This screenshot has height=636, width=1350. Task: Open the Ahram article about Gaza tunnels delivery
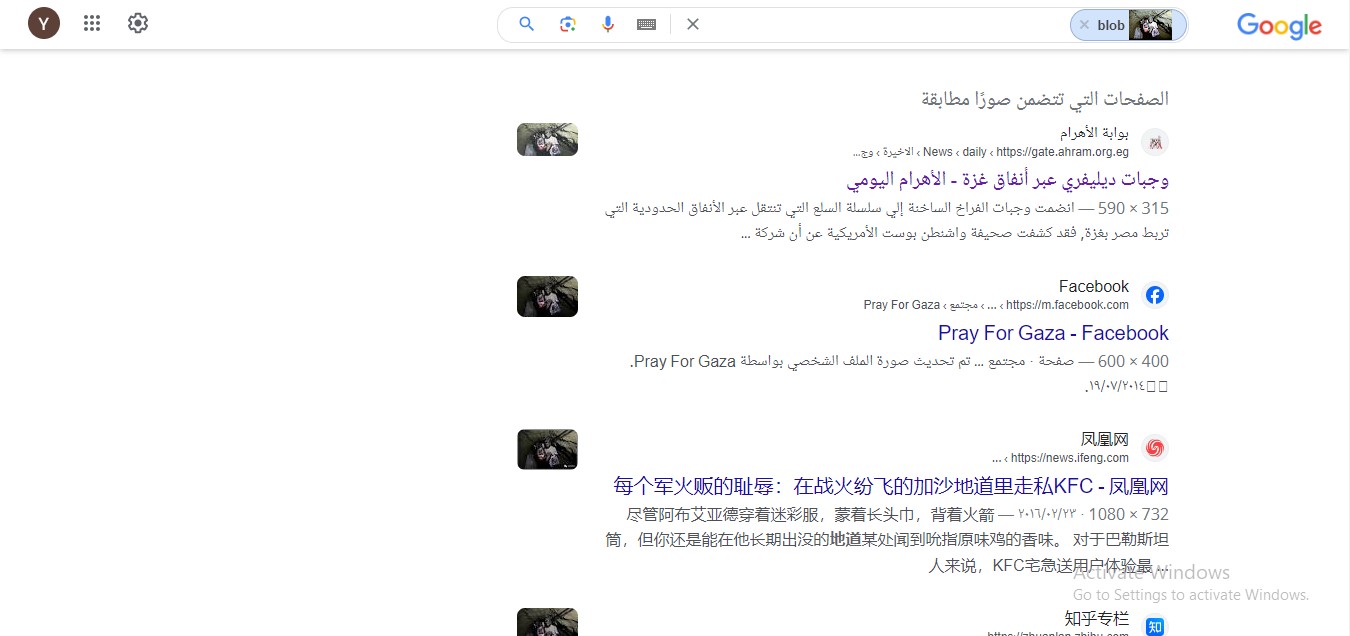coord(1008,180)
